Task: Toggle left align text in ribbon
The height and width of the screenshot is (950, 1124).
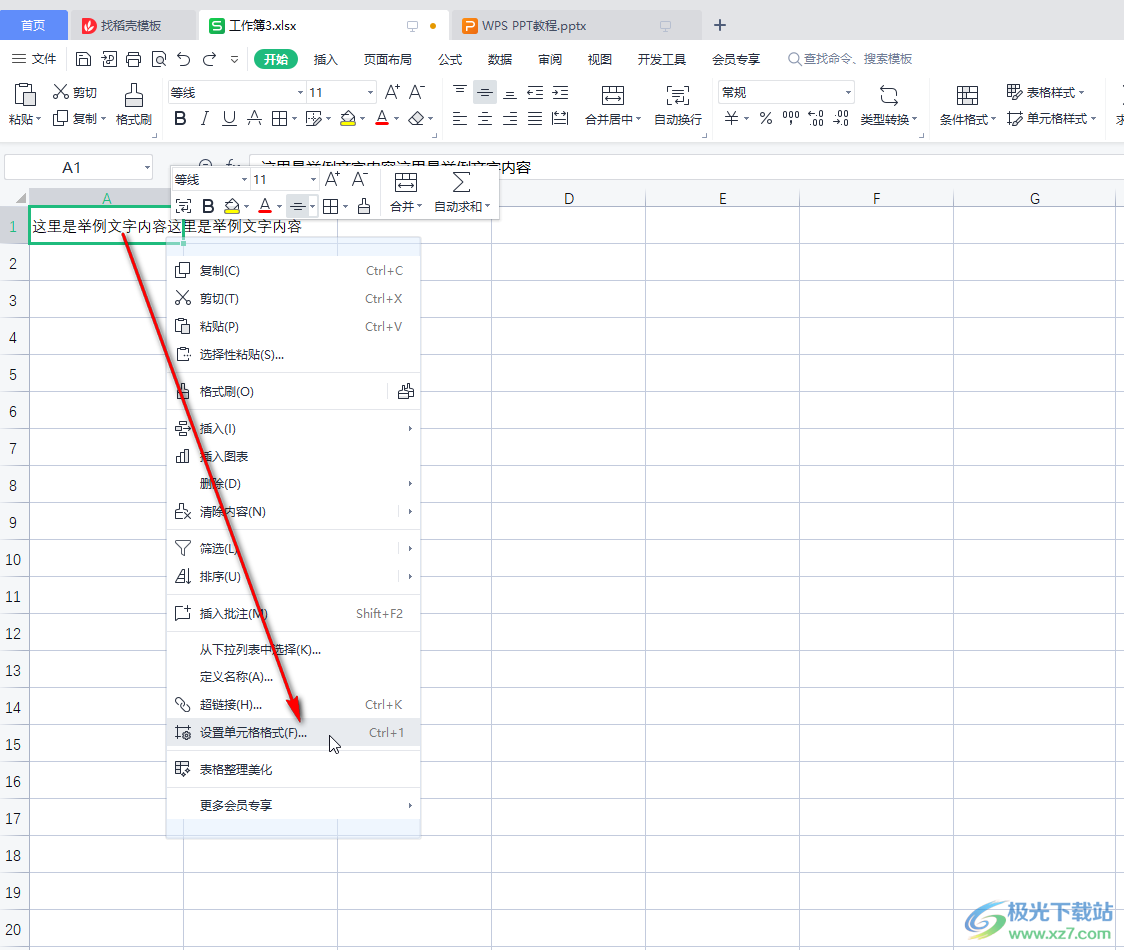Action: 460,118
